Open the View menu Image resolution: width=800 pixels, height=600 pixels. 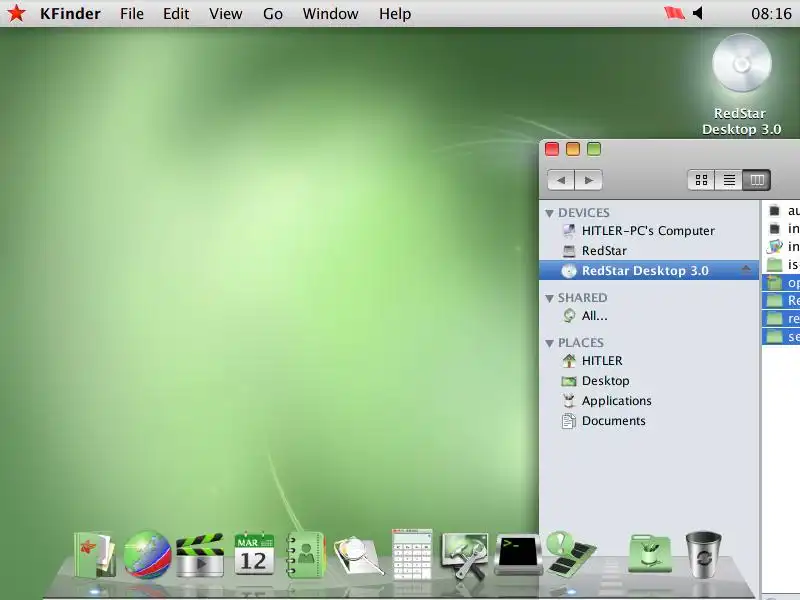(x=226, y=14)
